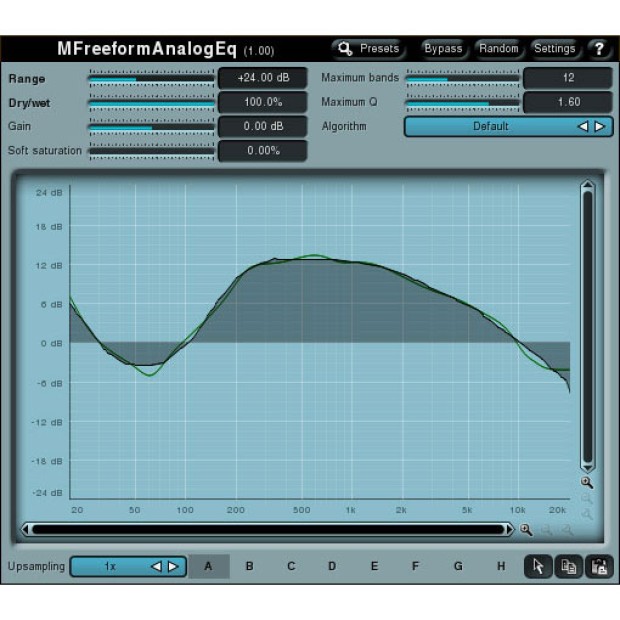The width and height of the screenshot is (620, 620).
Task: Toggle the Bypass button
Action: pos(443,49)
